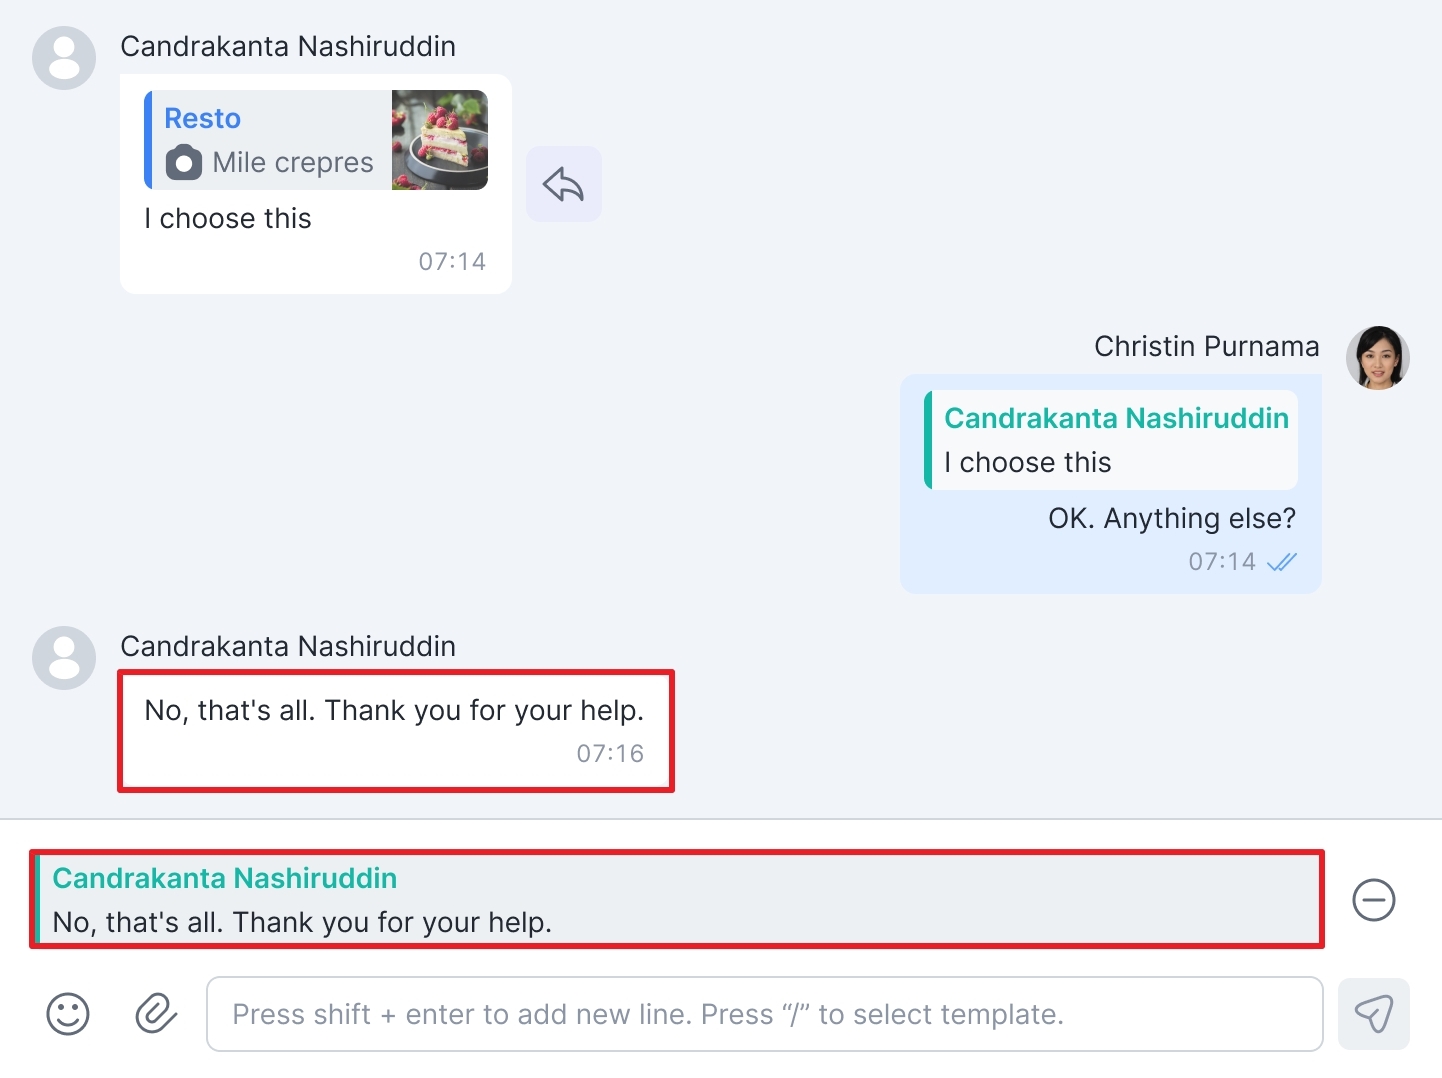Click the "I choose this" message text
The width and height of the screenshot is (1442, 1078).
[228, 218]
